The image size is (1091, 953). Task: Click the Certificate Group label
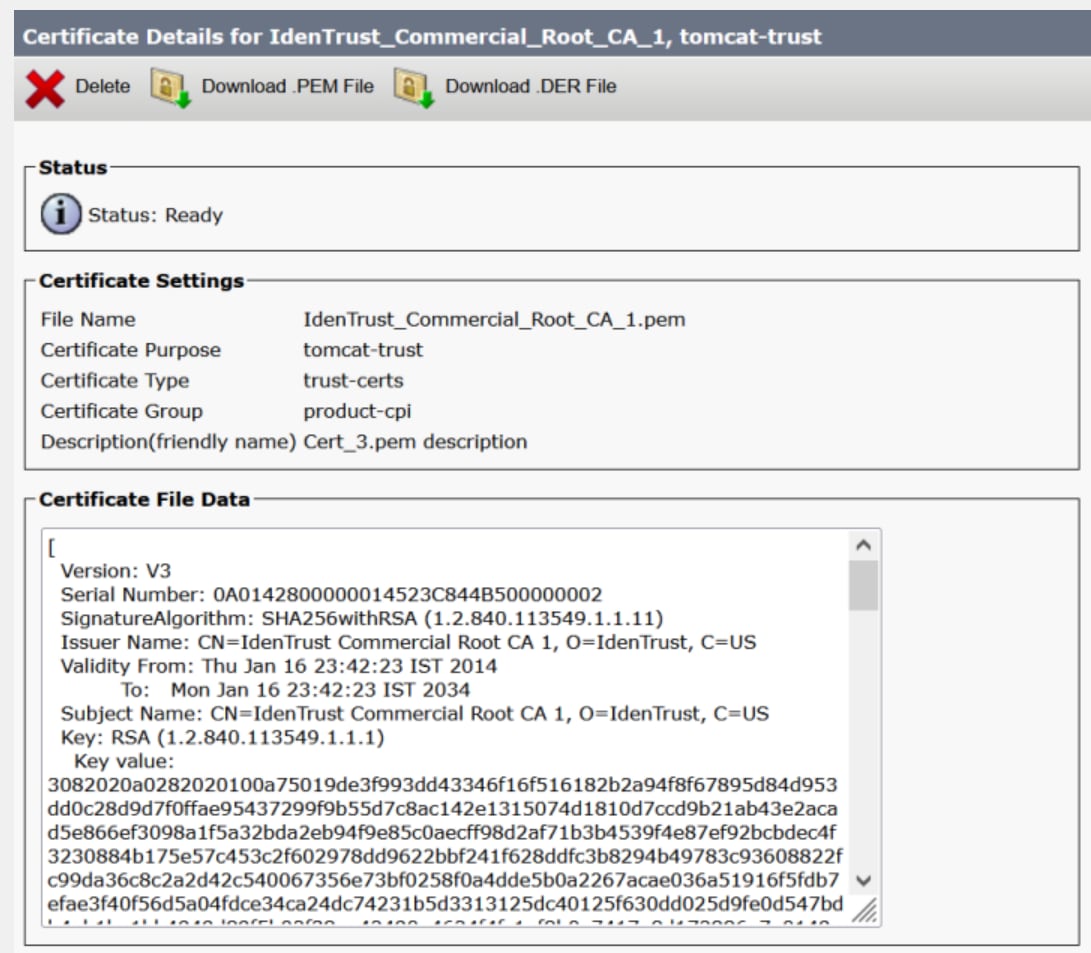pos(121,411)
